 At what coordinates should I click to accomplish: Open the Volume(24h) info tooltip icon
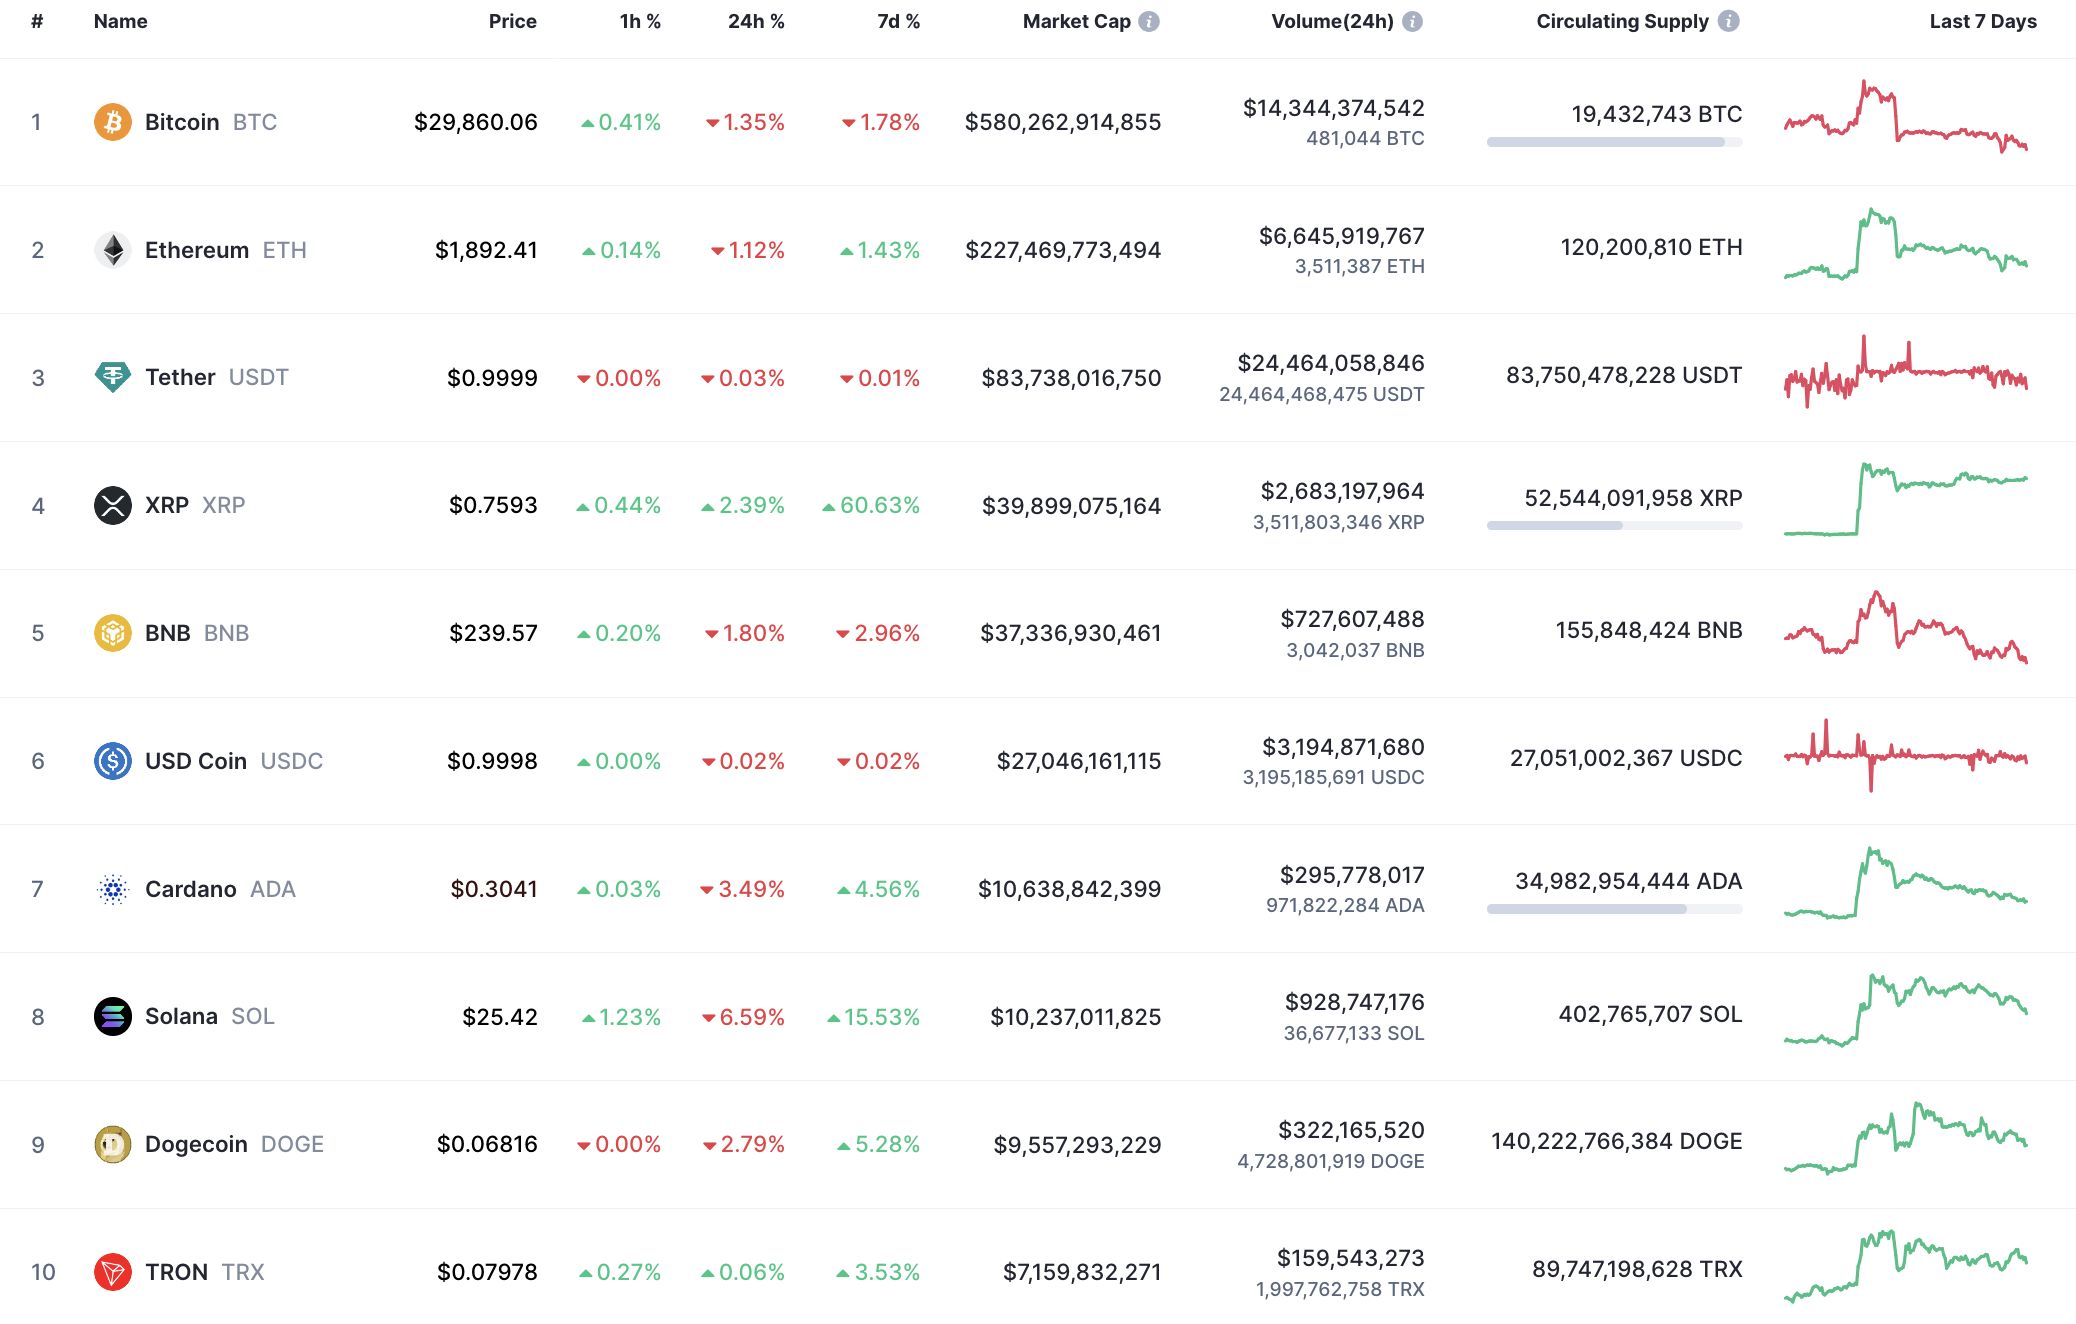tap(1413, 20)
